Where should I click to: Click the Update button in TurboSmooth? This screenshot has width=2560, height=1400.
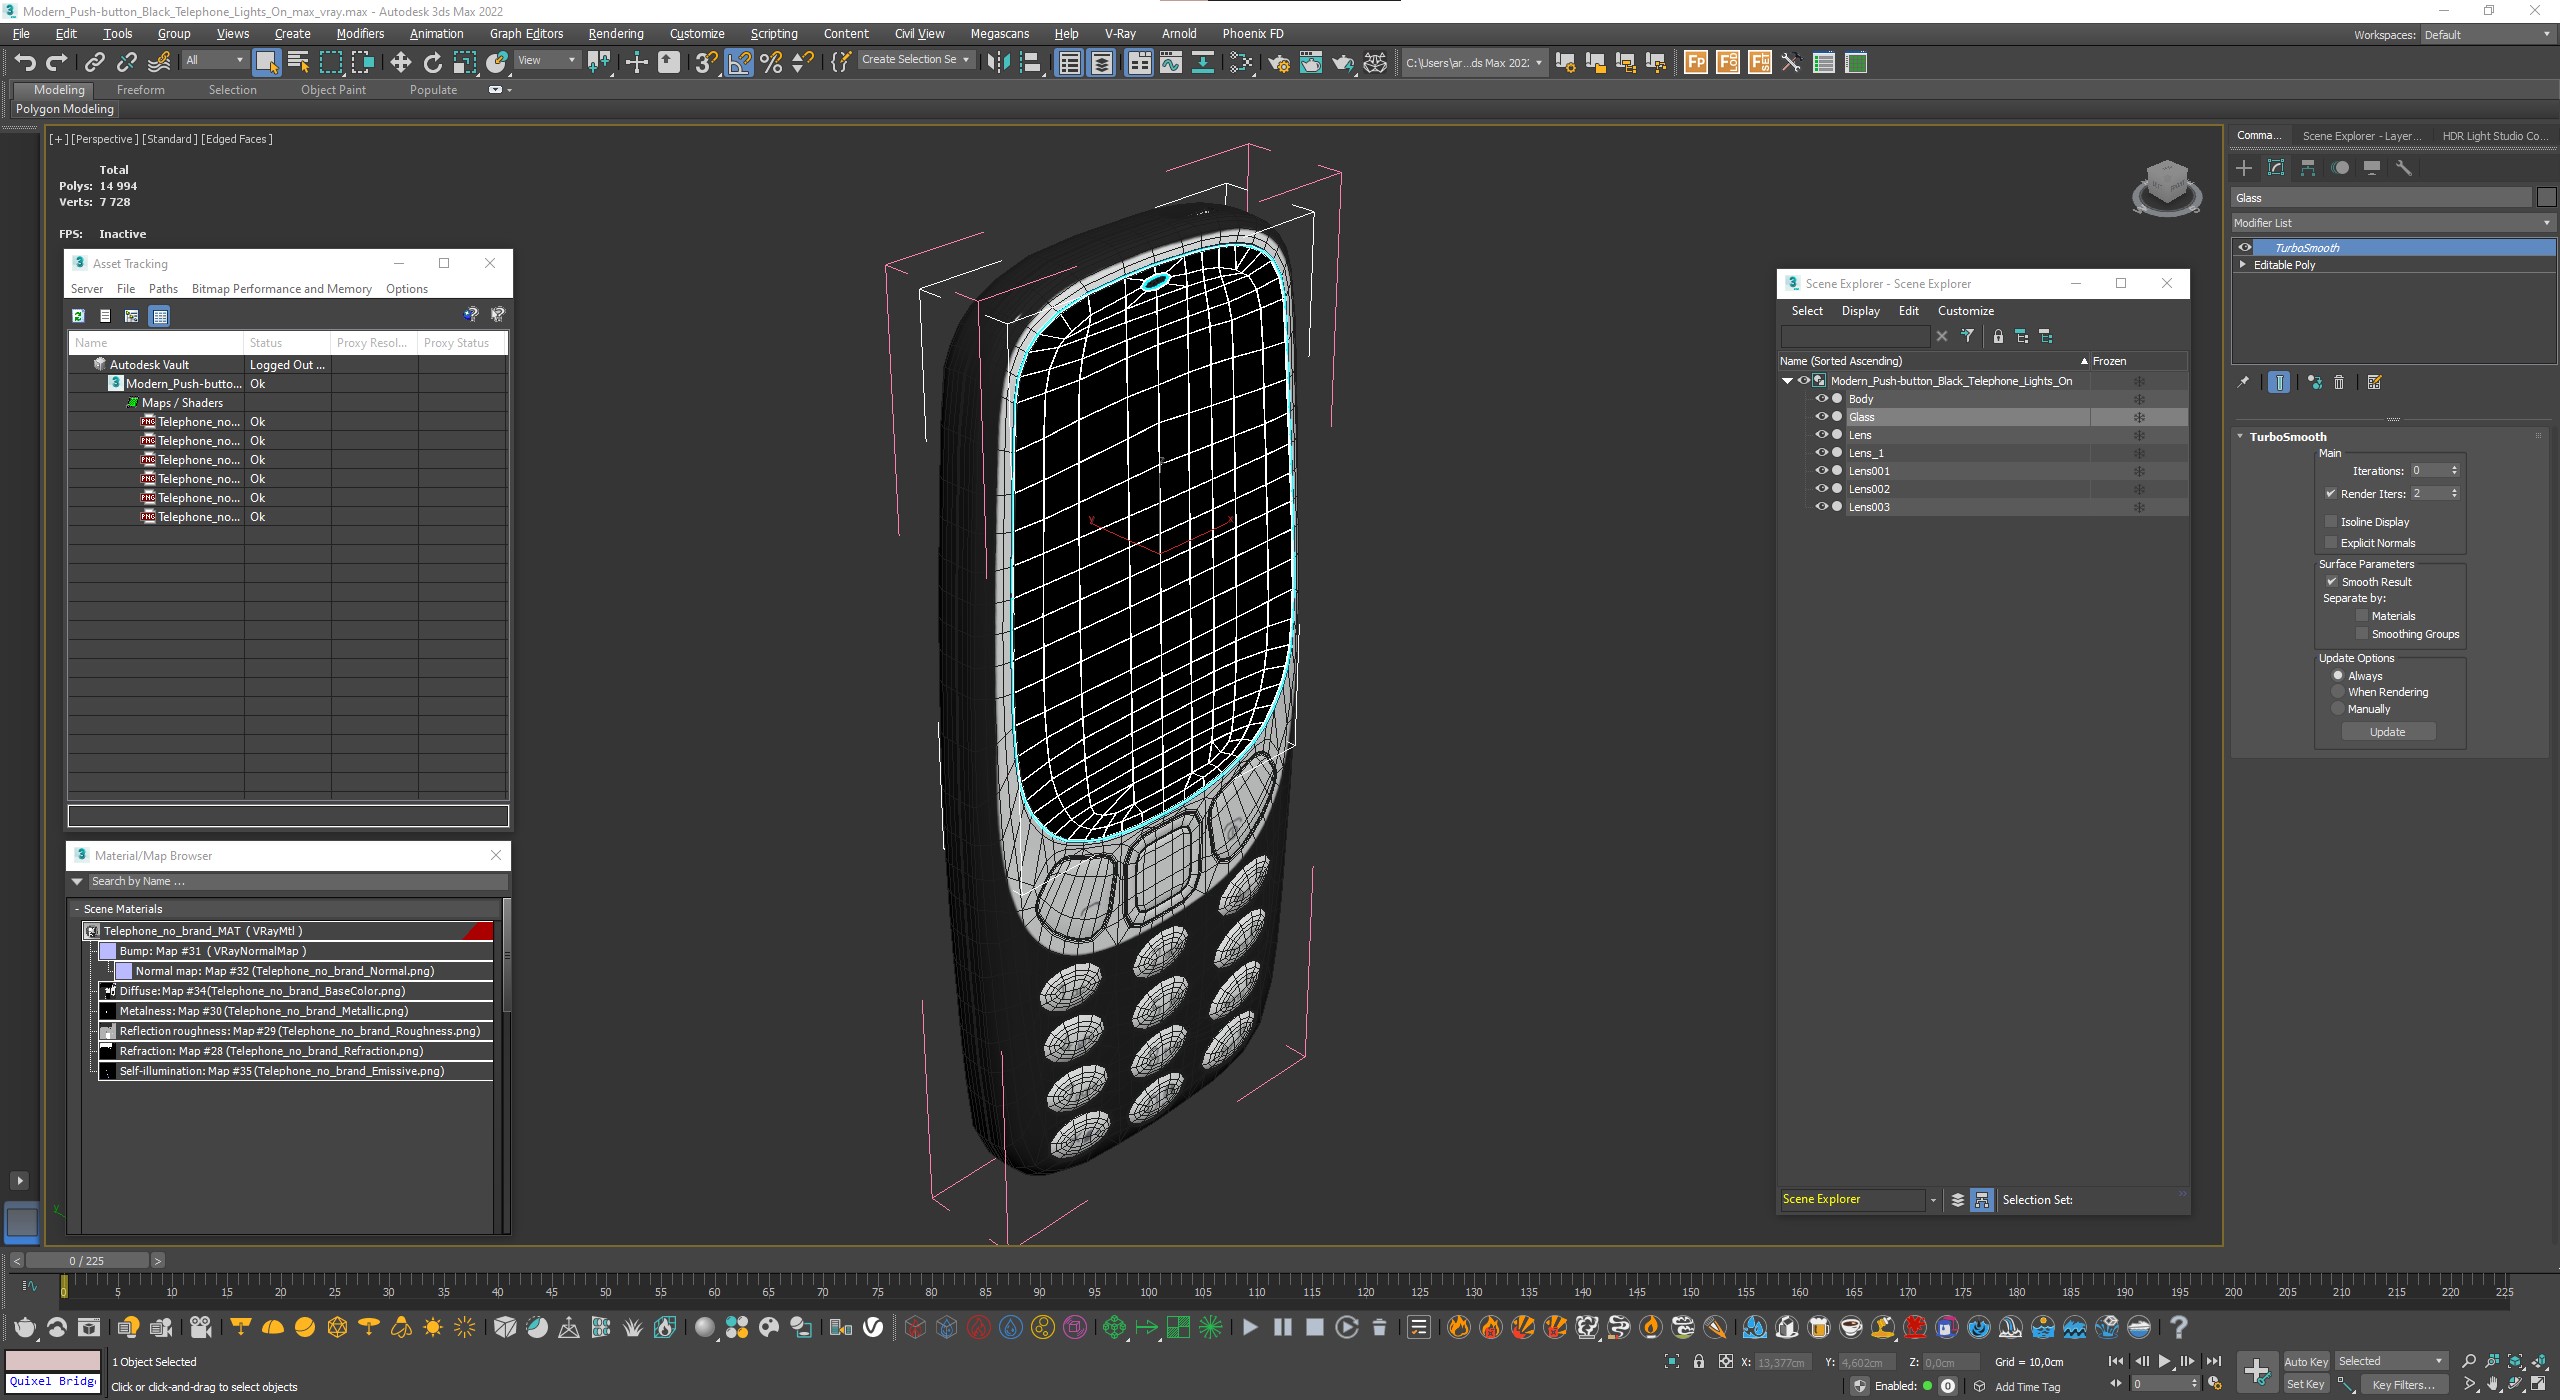(x=2389, y=729)
